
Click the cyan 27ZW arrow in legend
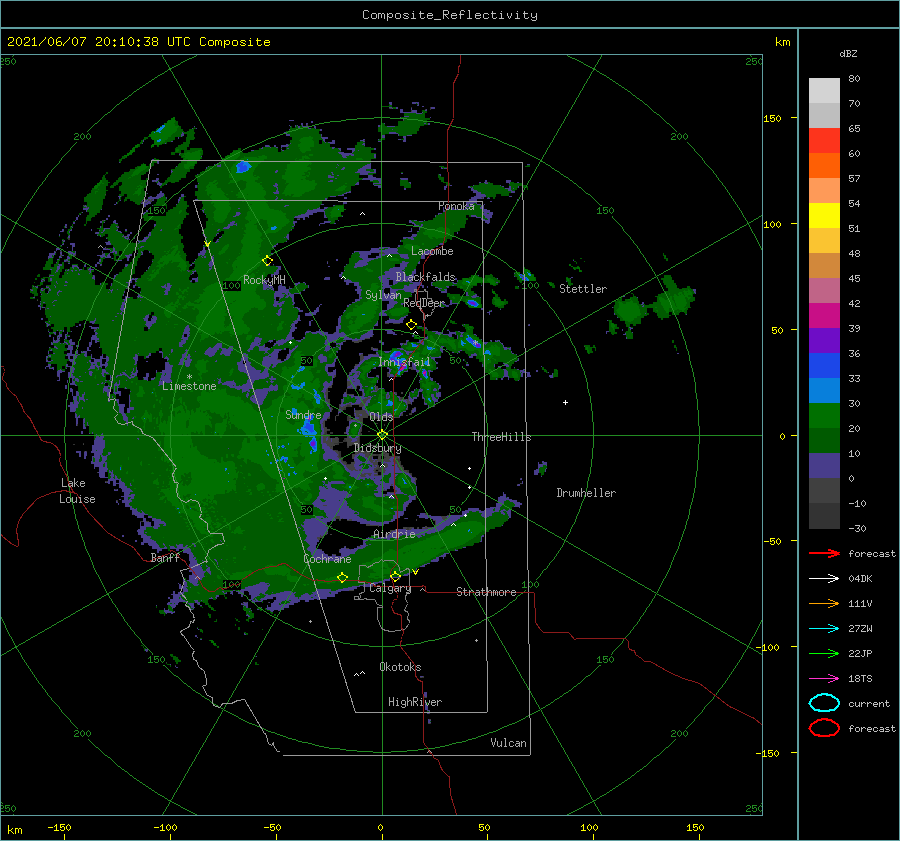pos(824,629)
